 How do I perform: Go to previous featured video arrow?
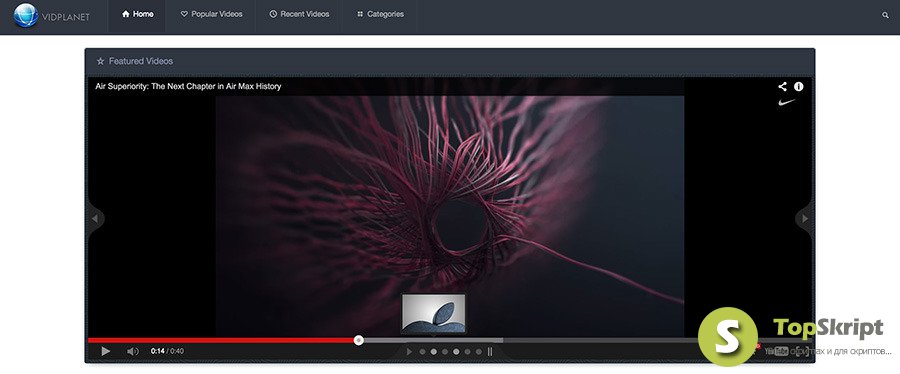click(x=95, y=219)
